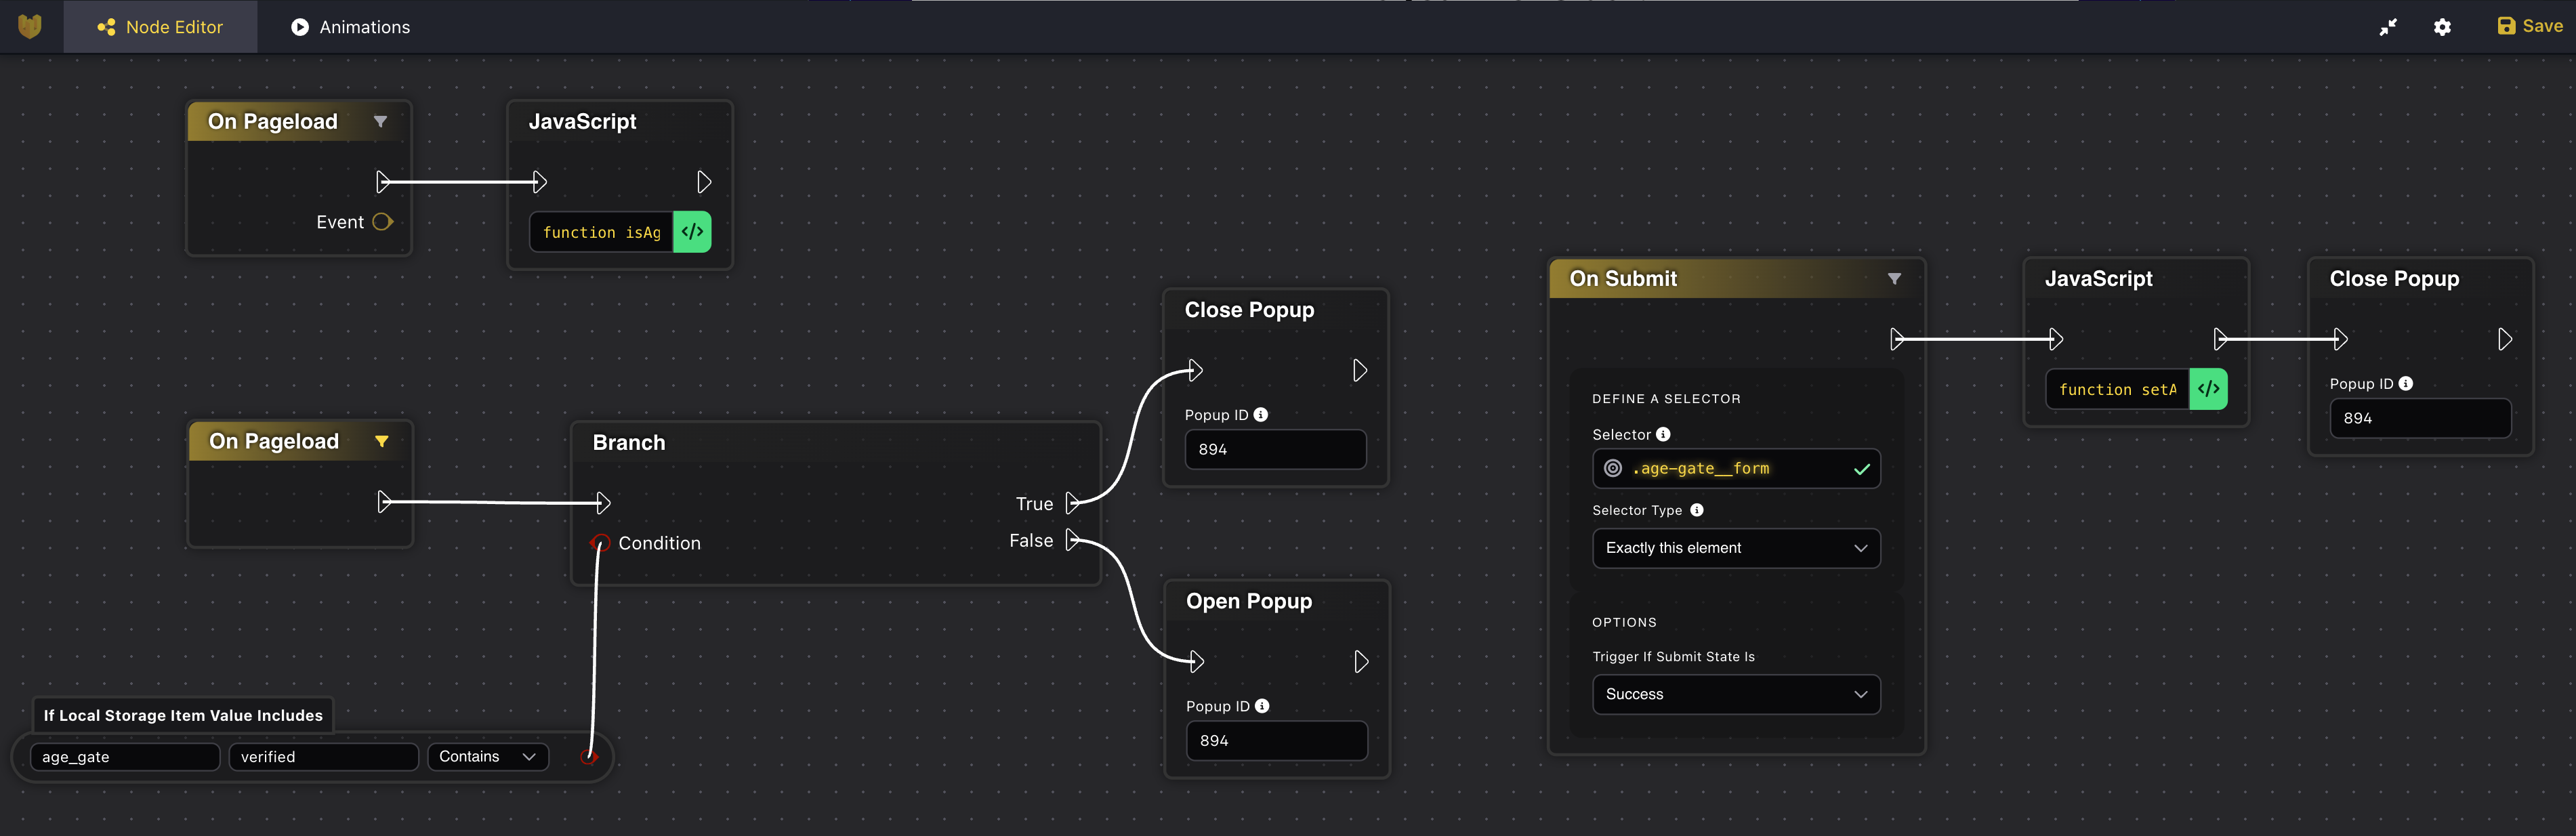Click the info icon next to the Selector label
This screenshot has width=2576, height=836.
pyautogui.click(x=1663, y=434)
